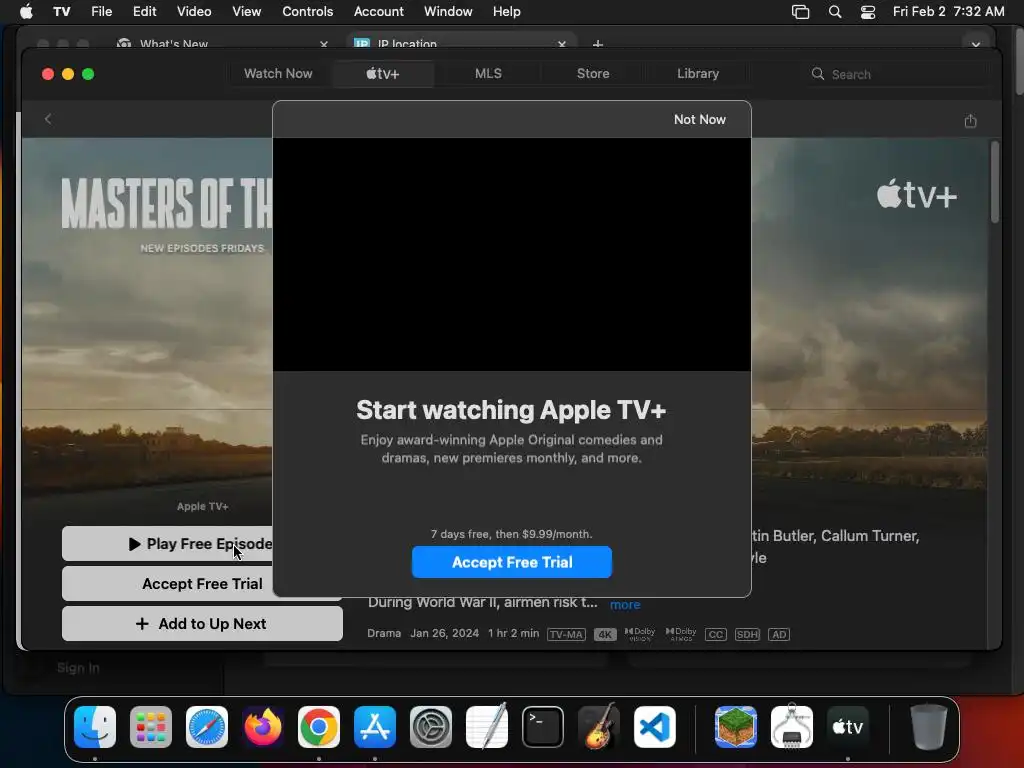Open the File menu
Image resolution: width=1024 pixels, height=768 pixels.
tap(101, 12)
